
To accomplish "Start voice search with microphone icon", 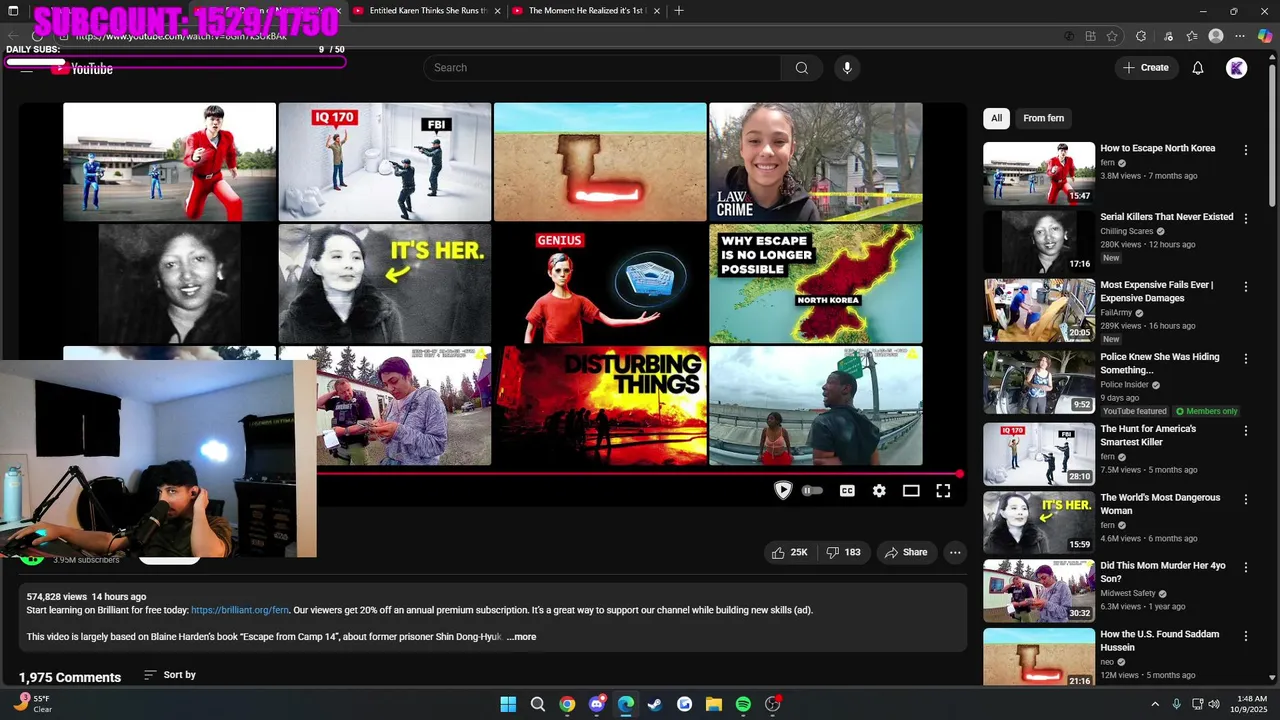I will pos(847,68).
